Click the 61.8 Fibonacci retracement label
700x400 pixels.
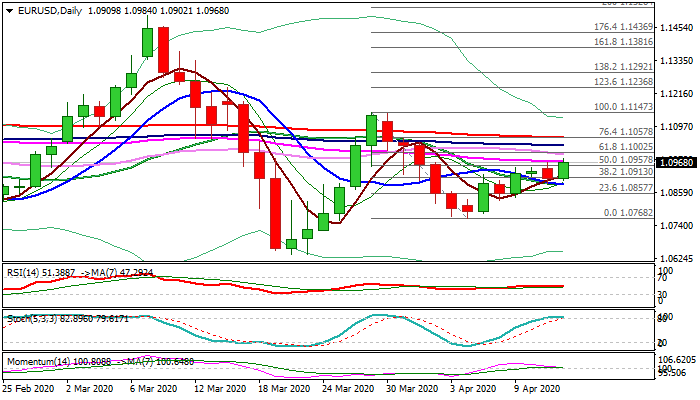tap(626, 146)
